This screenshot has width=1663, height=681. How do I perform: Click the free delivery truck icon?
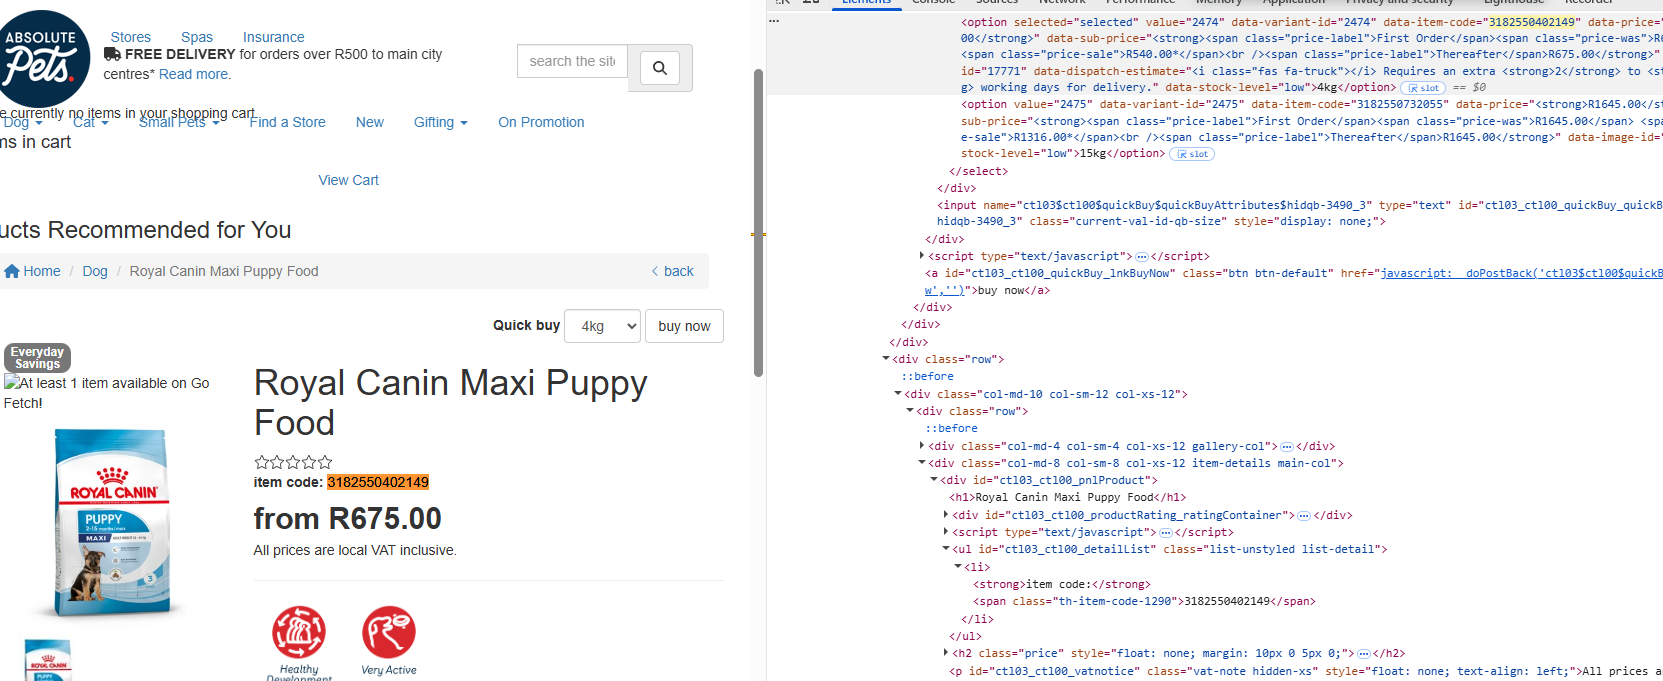tap(112, 54)
